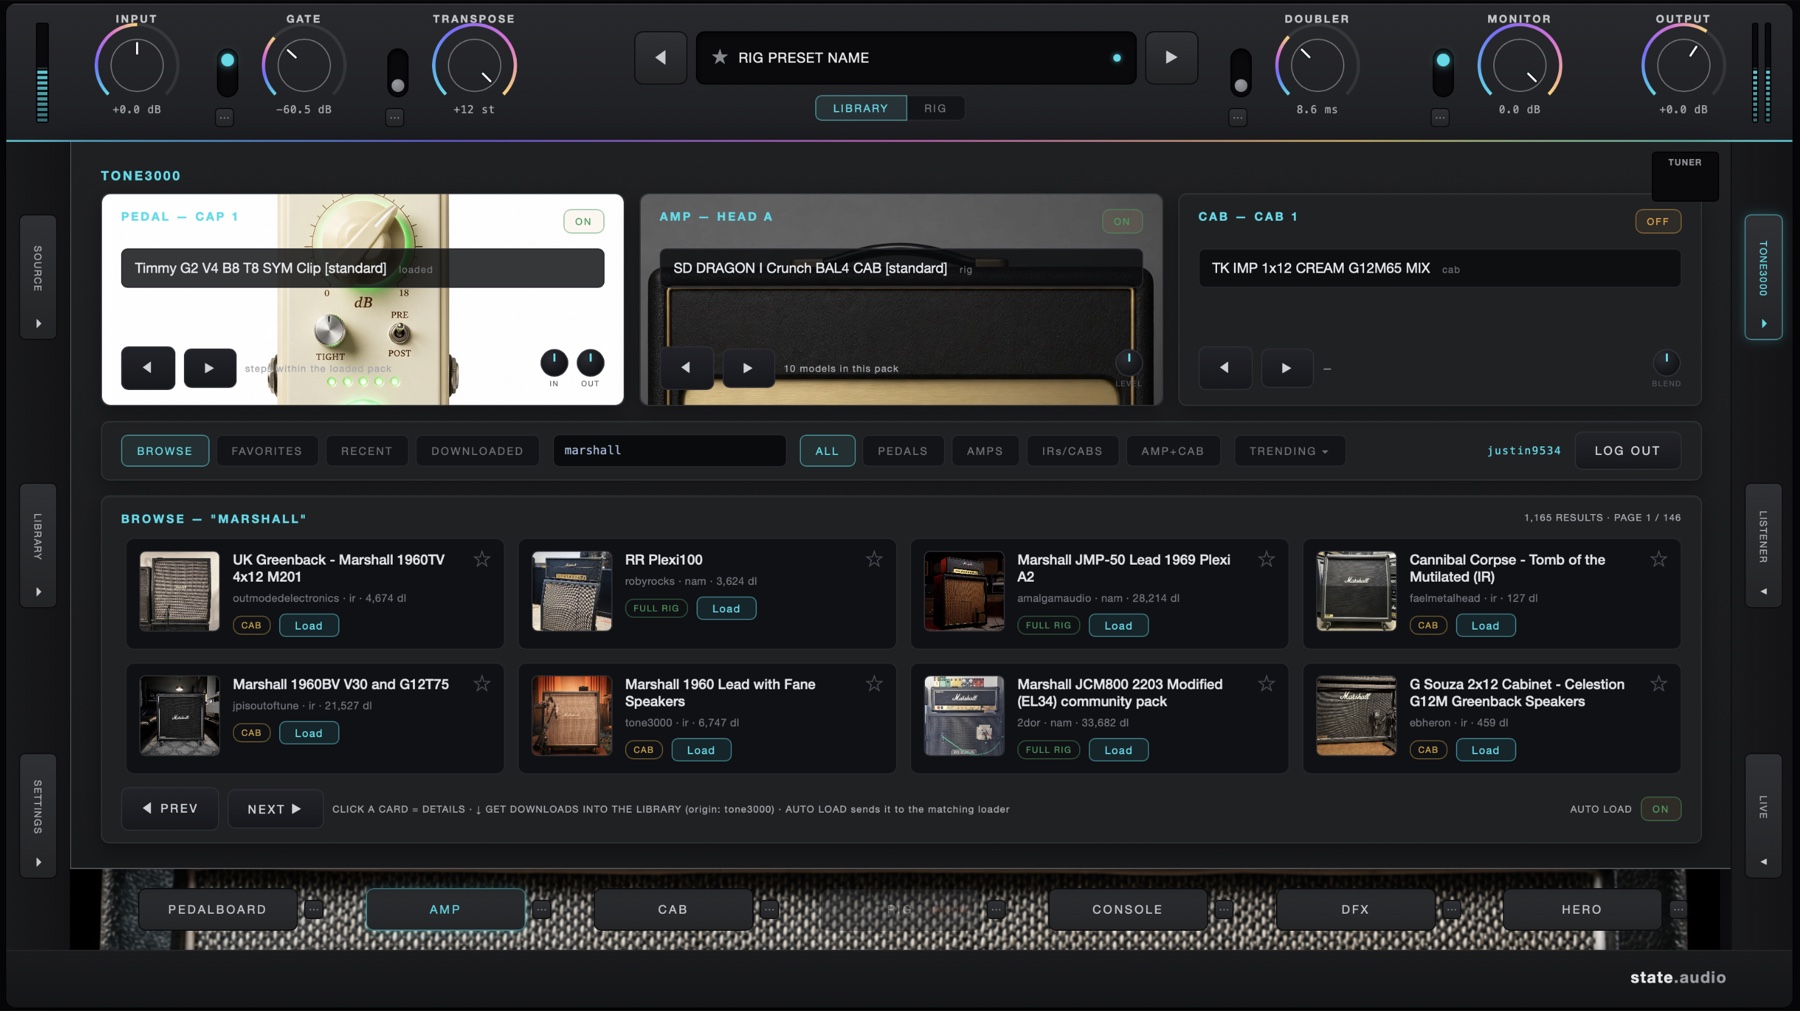Star the UK Greenback Marshall 1960TV card
The height and width of the screenshot is (1011, 1800).
(x=482, y=559)
